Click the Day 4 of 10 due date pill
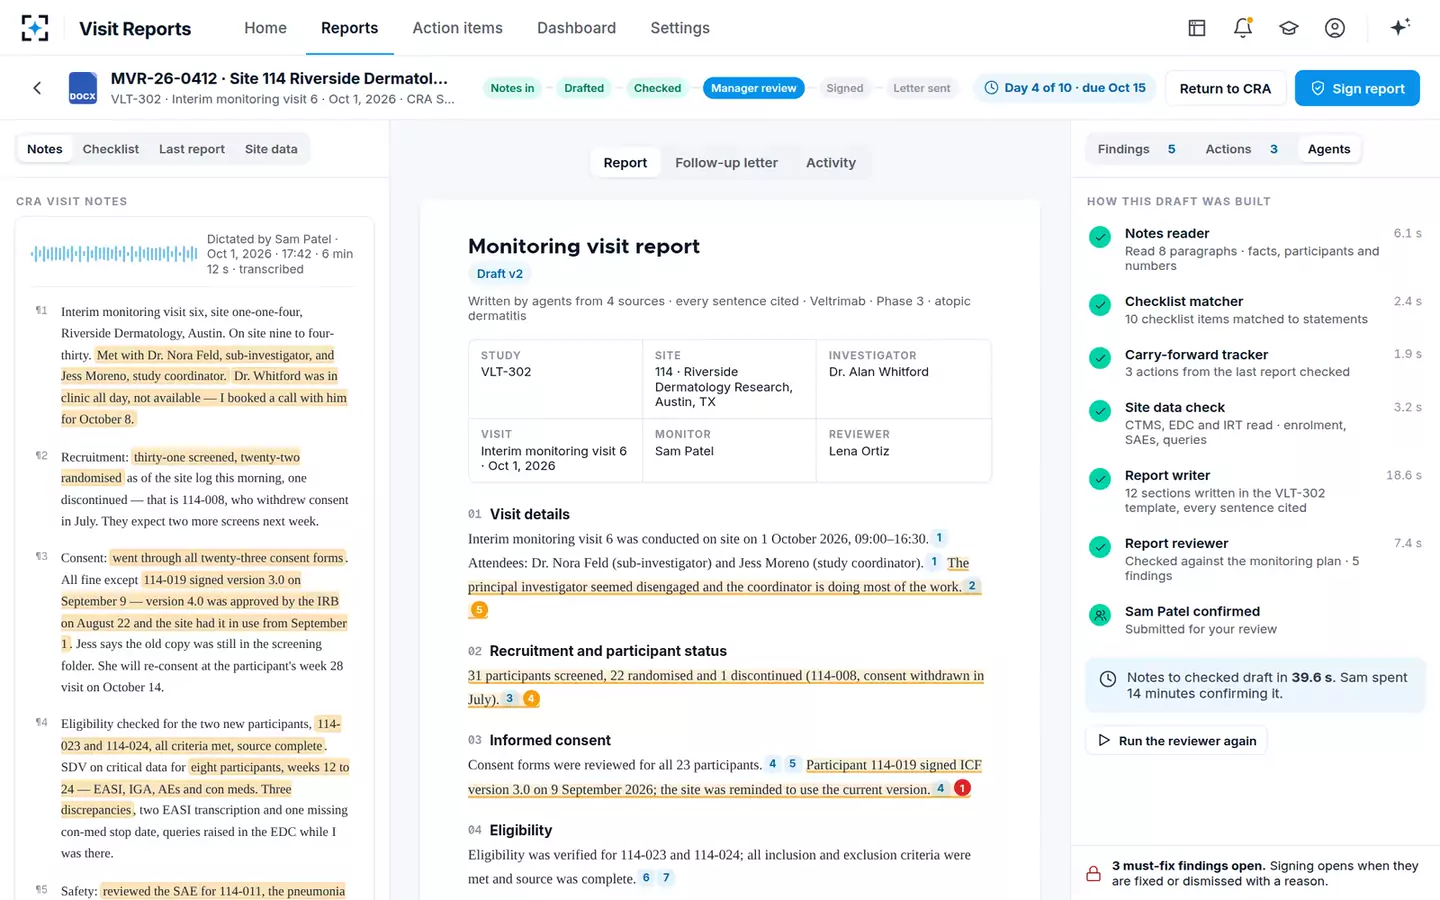Viewport: 1440px width, 900px height. pos(1064,88)
